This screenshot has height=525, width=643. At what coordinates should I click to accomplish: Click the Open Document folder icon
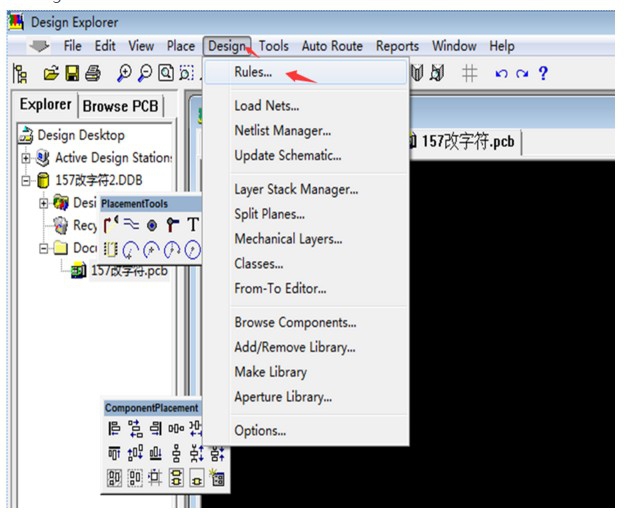(51, 73)
